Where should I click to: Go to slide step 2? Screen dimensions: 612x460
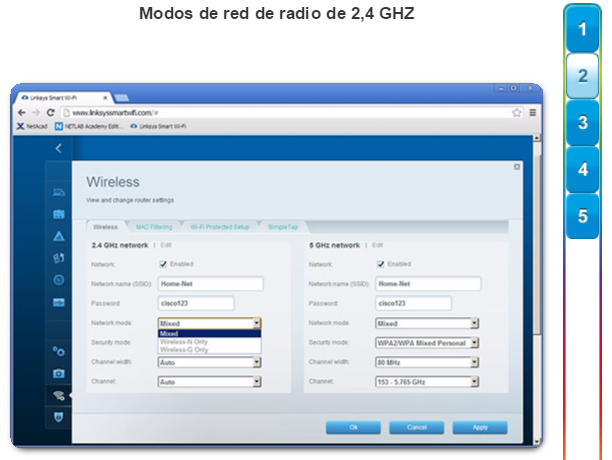pos(582,76)
